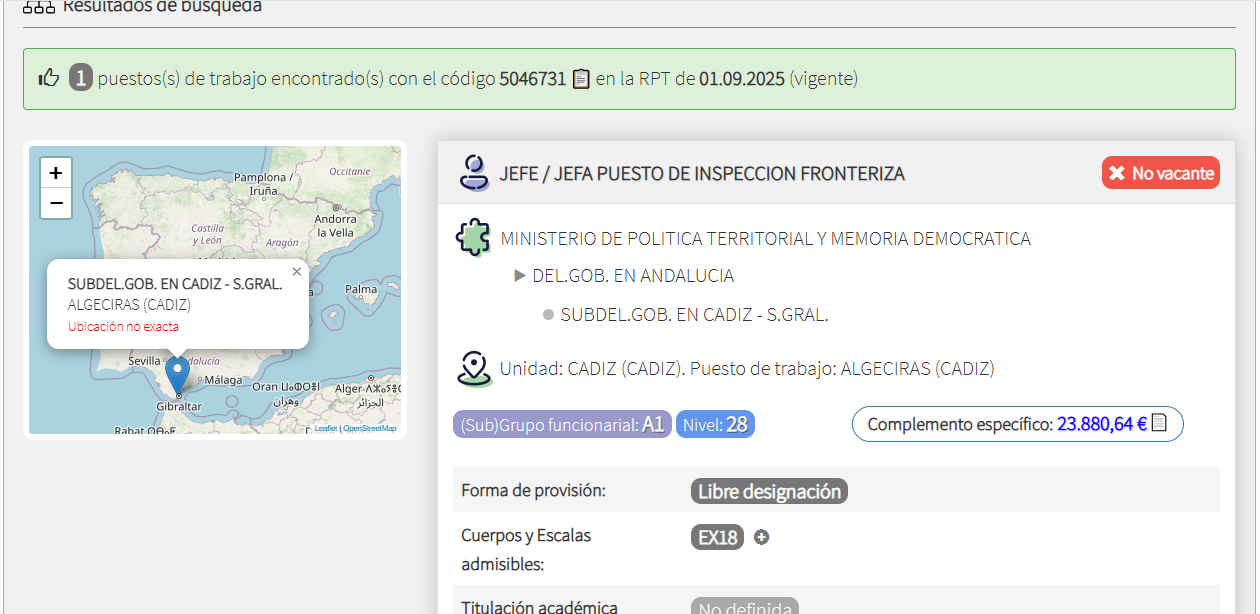Expand the DEL.GOB. EN ANDALUCIA triangle
The height and width of the screenshot is (614, 1260).
coord(519,276)
